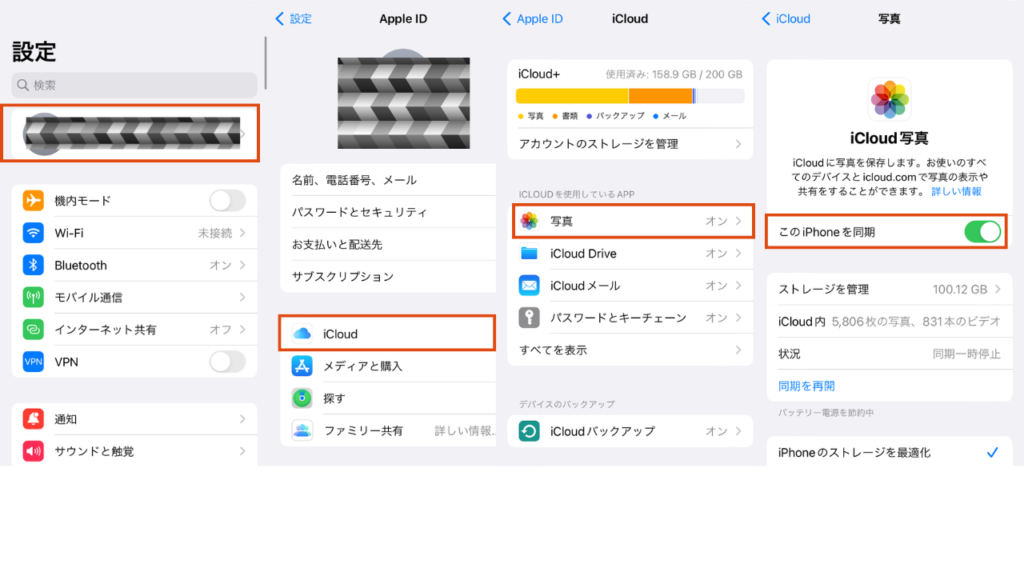Open the パスワードとキーチェーン row label
Viewport: 1024px width, 576px height.
point(618,317)
